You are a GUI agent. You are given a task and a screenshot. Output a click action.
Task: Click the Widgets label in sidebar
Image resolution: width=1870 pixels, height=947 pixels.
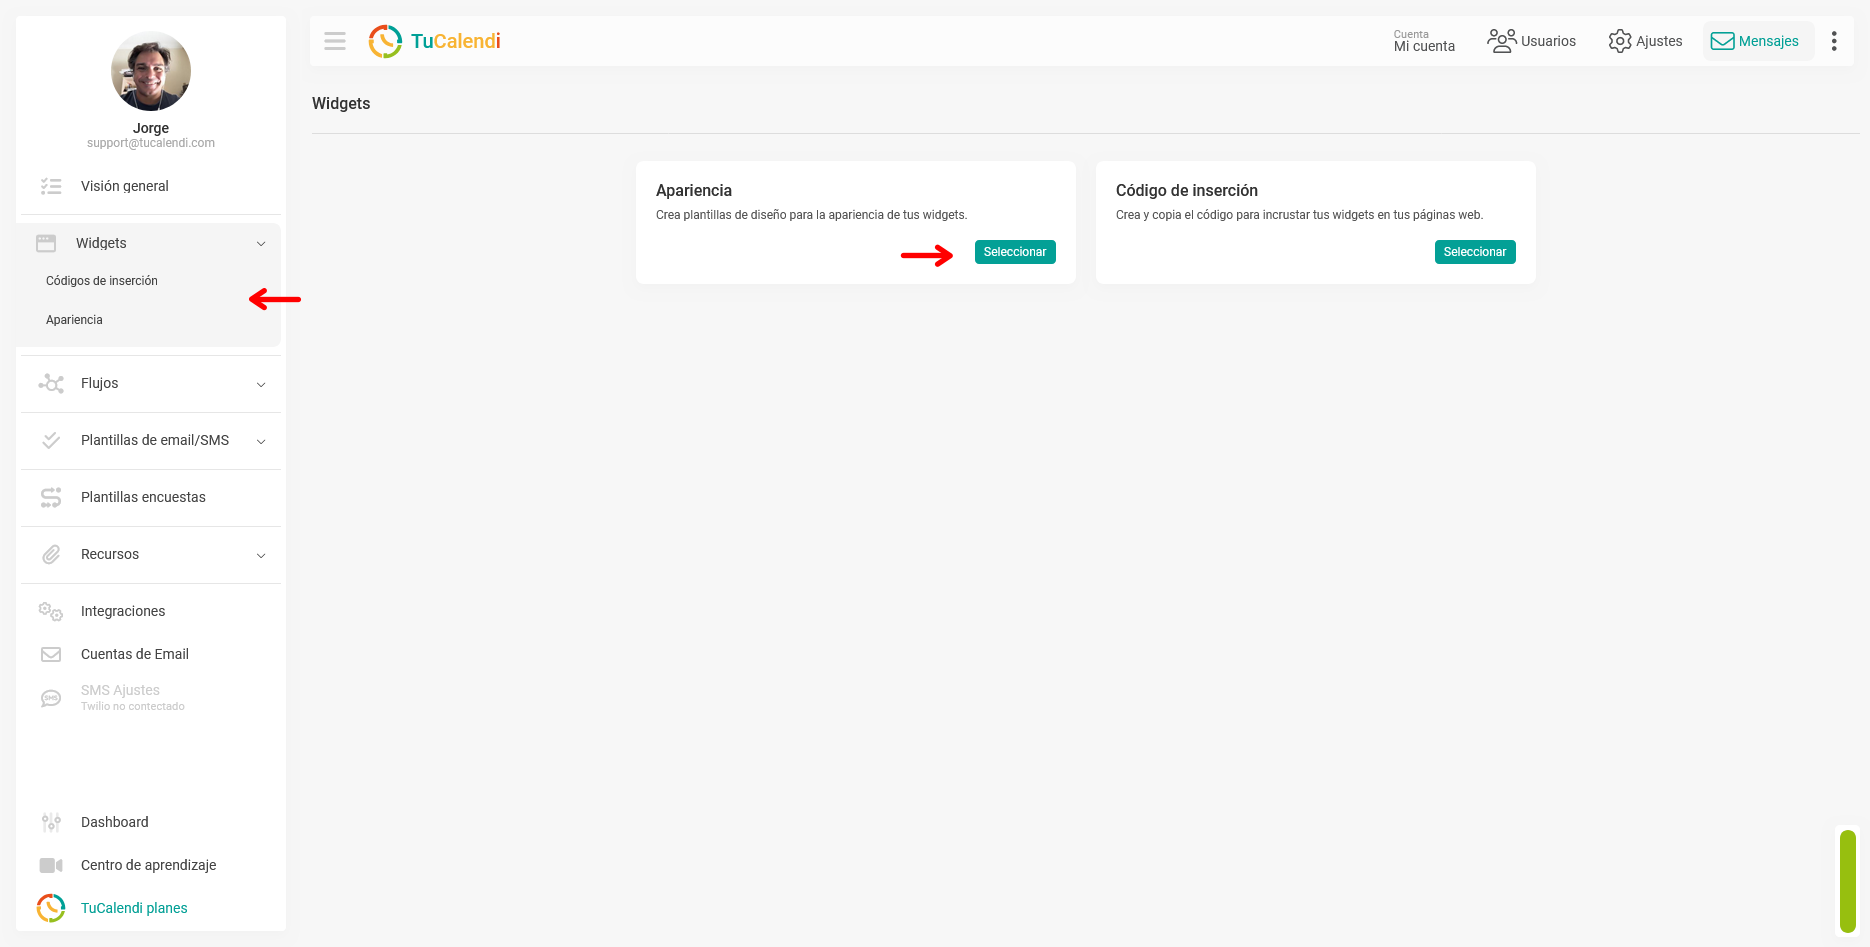click(x=101, y=243)
